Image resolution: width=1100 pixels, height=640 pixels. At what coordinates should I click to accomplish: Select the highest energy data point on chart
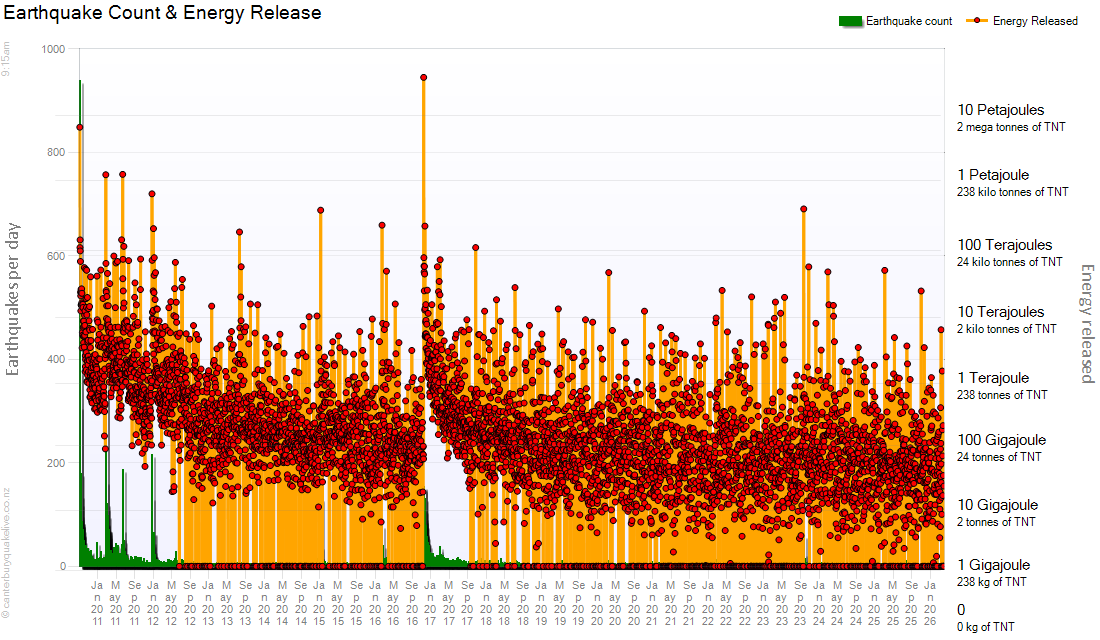(x=424, y=77)
